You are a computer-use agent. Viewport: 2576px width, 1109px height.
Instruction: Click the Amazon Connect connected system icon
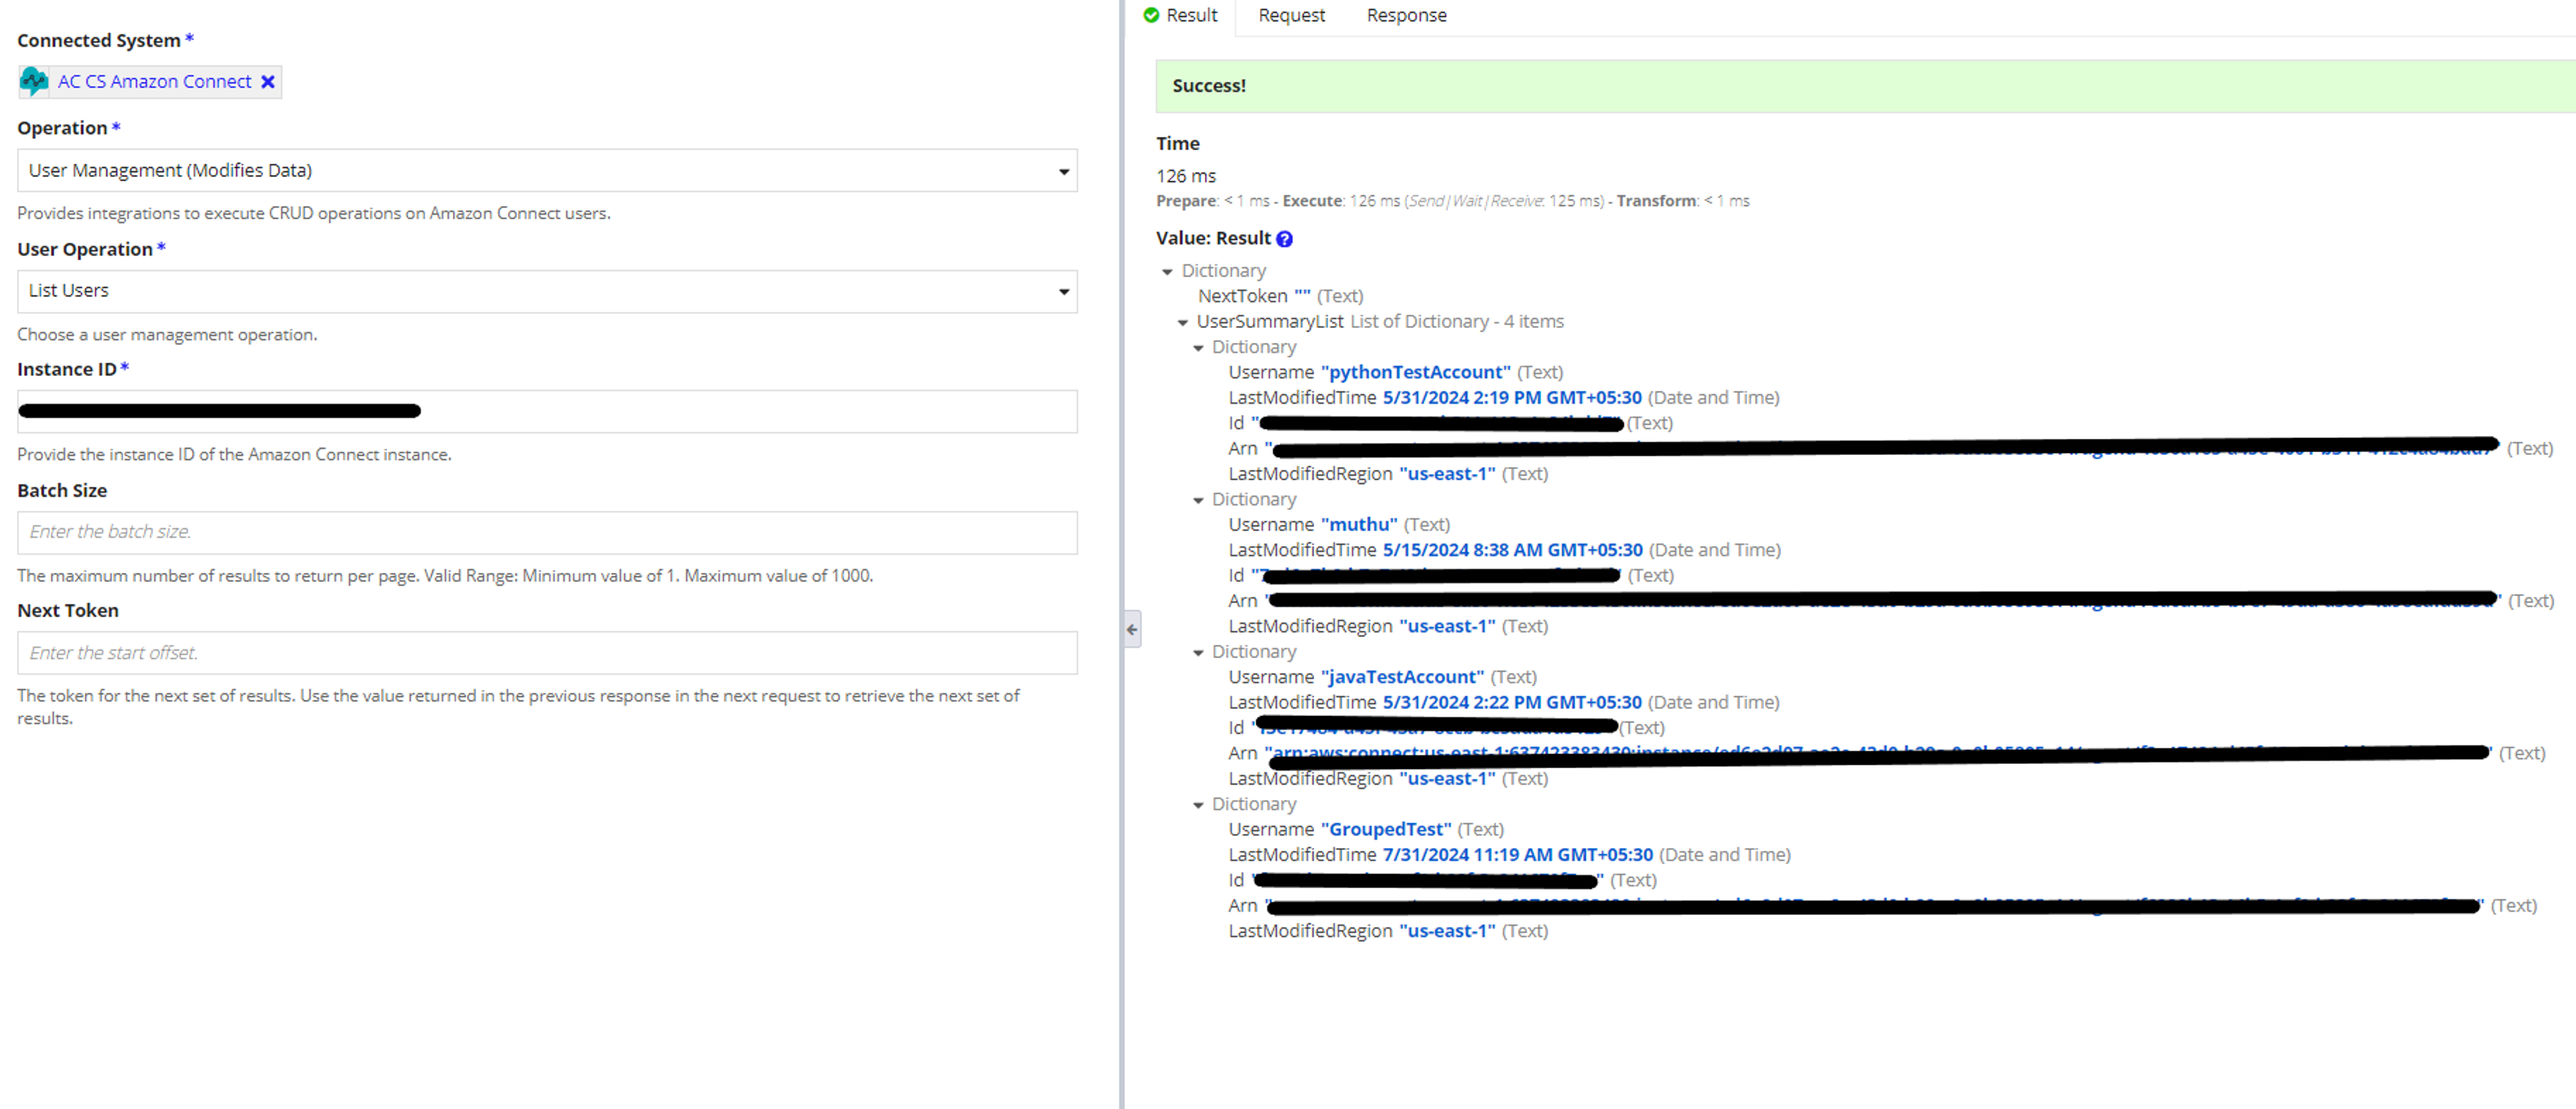[x=35, y=82]
